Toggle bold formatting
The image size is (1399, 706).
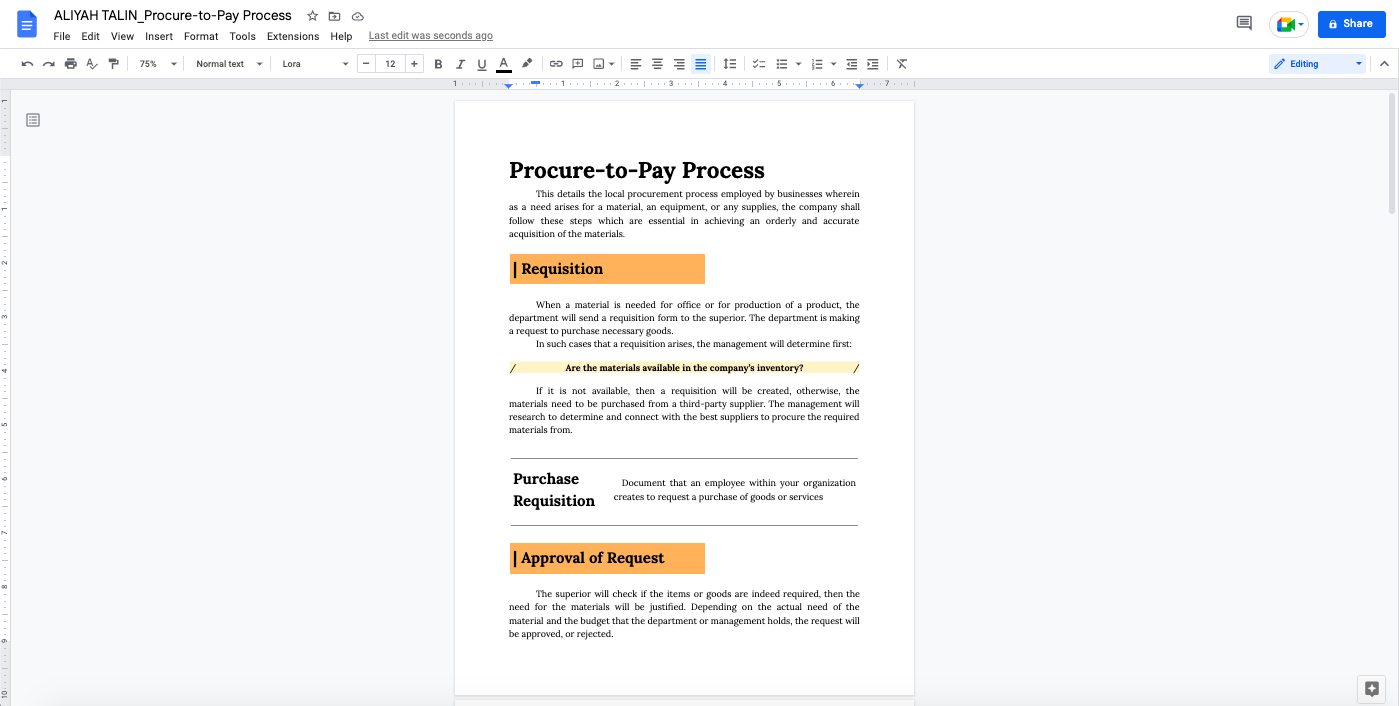tap(438, 64)
